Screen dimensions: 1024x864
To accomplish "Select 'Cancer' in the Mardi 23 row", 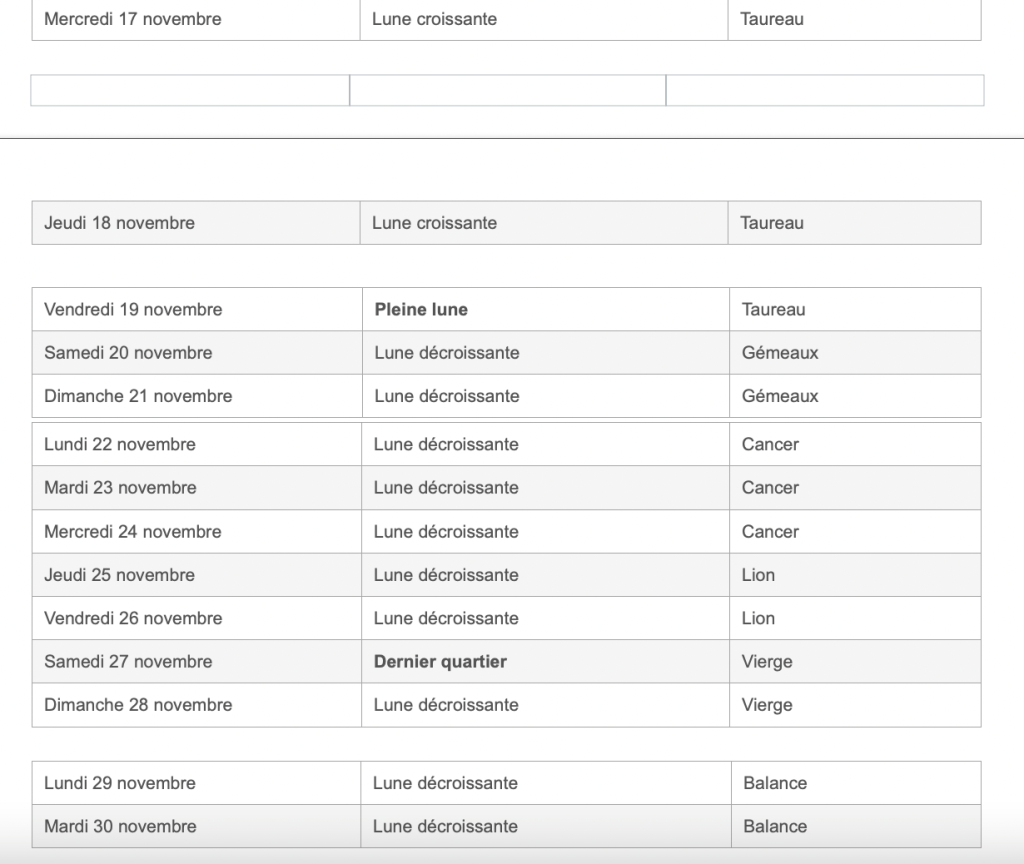I will [770, 488].
